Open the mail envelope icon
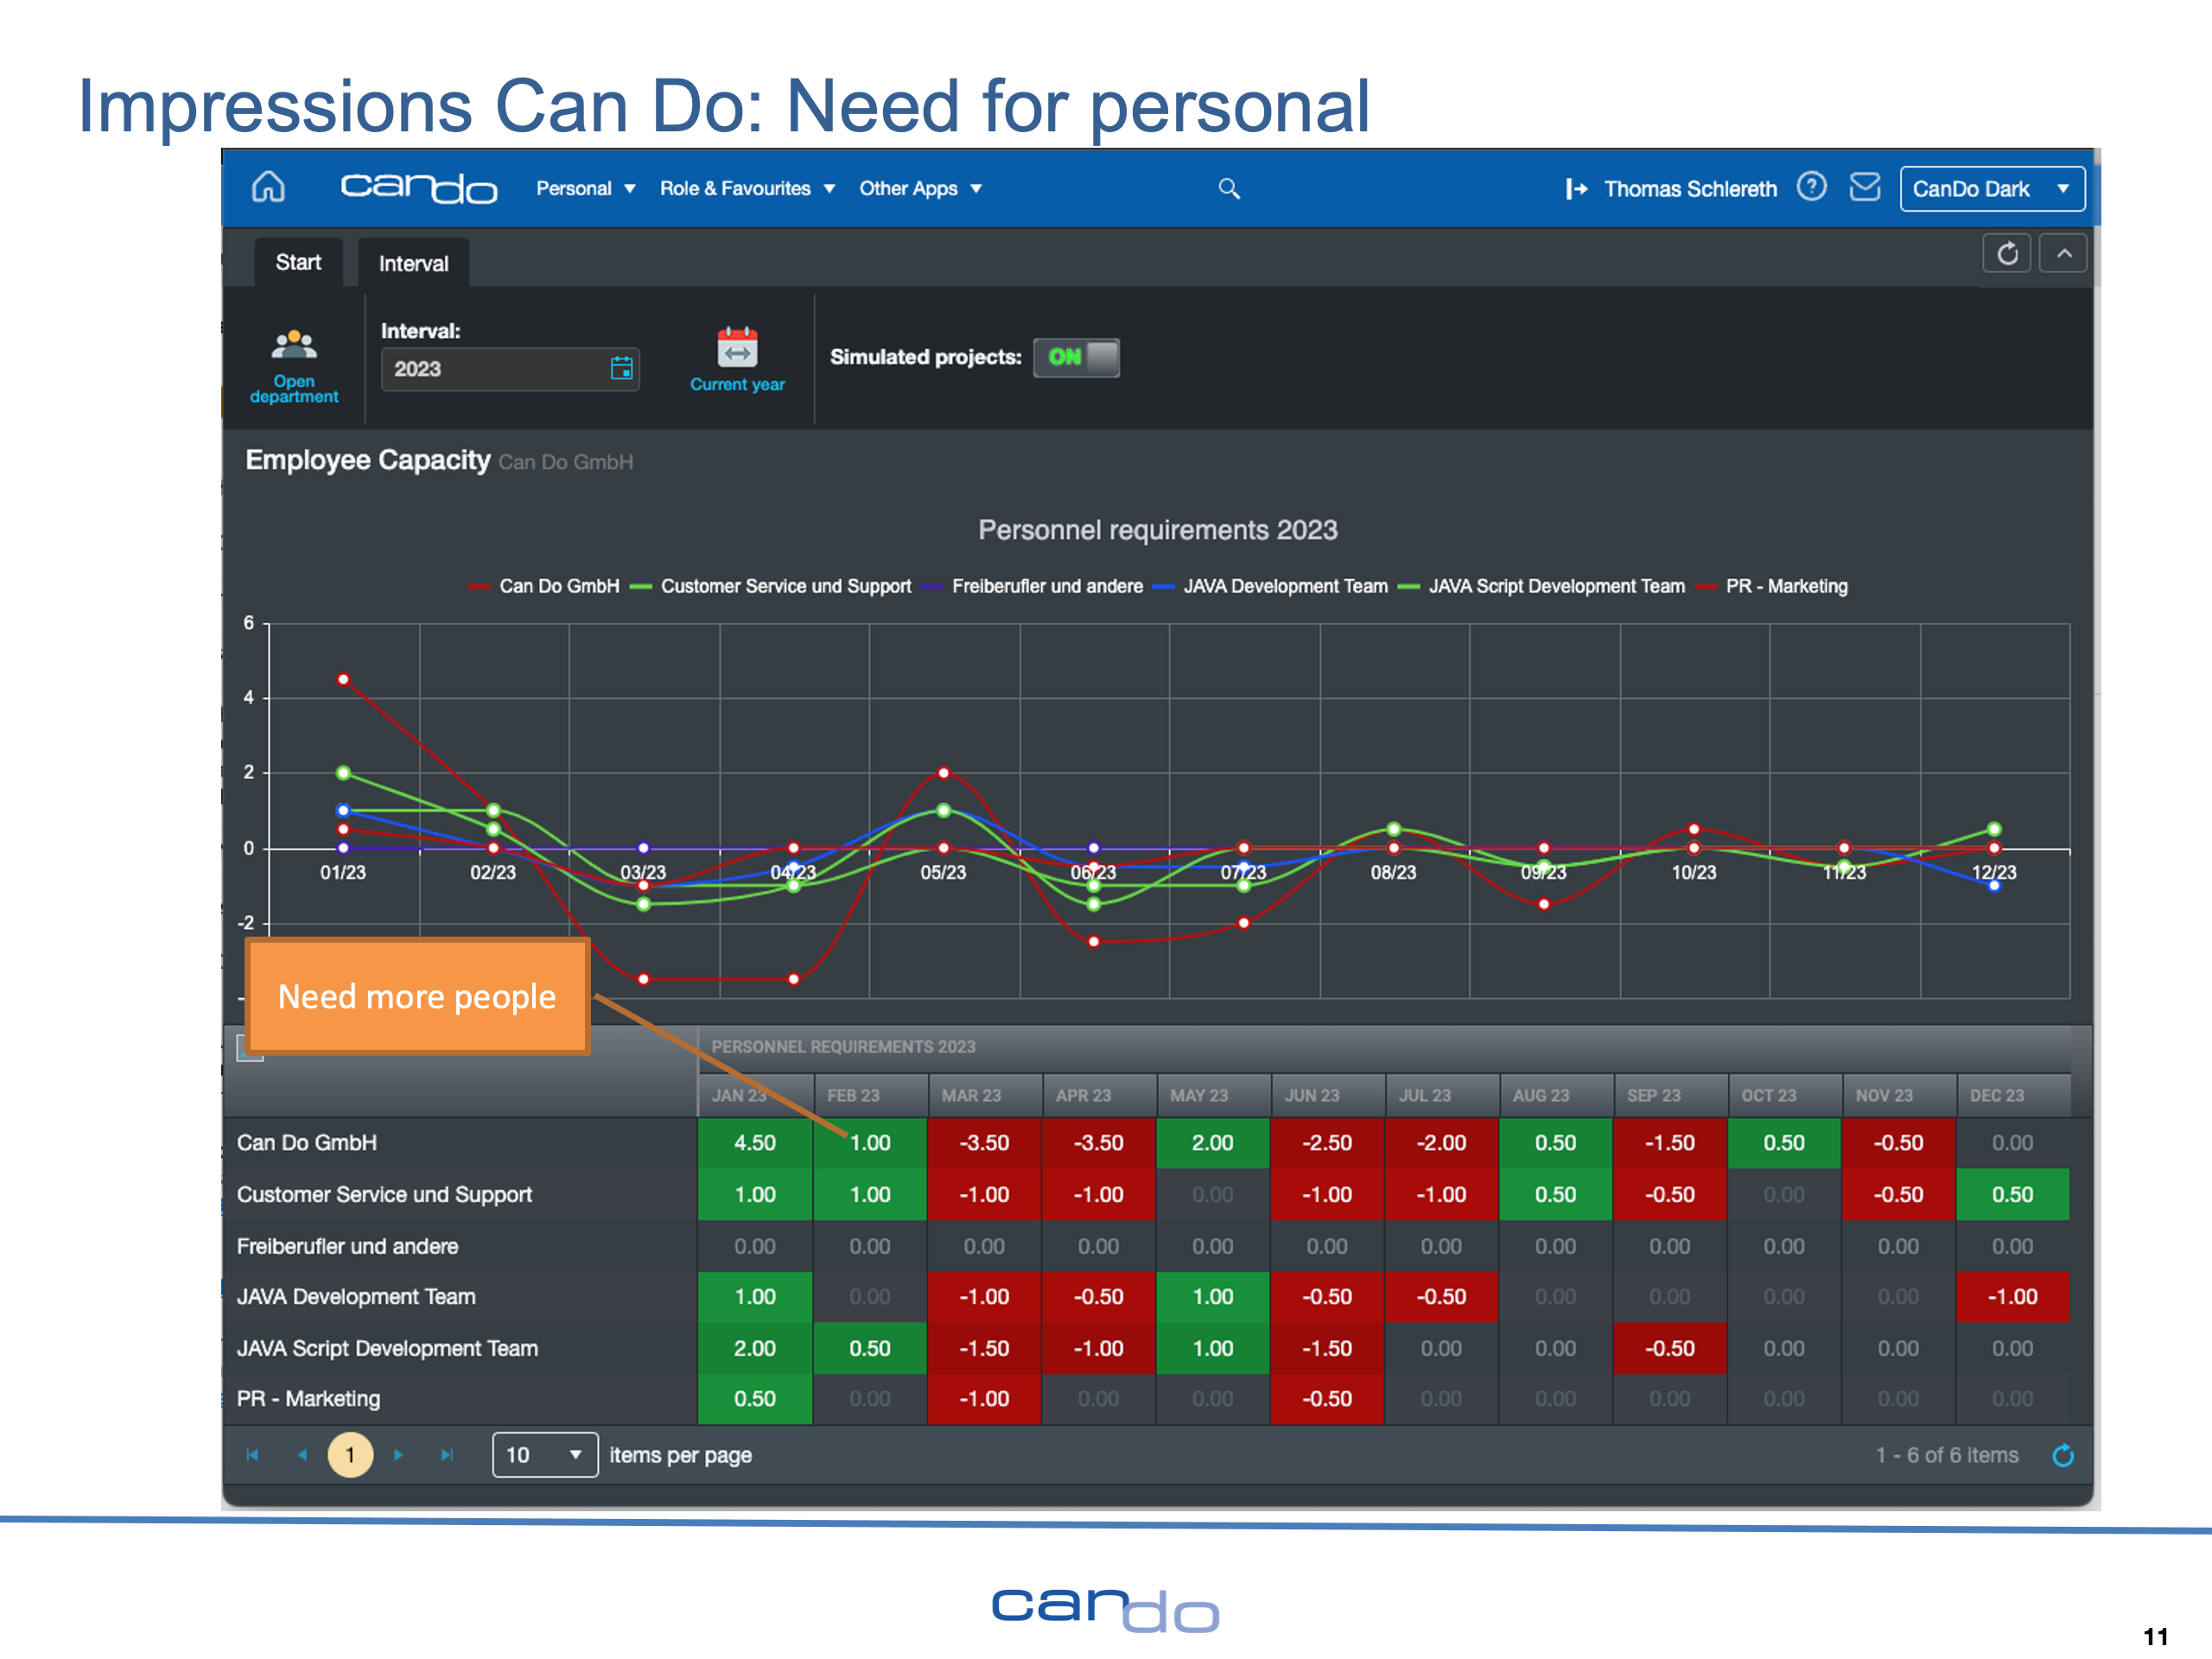2212x1659 pixels. [x=1865, y=187]
